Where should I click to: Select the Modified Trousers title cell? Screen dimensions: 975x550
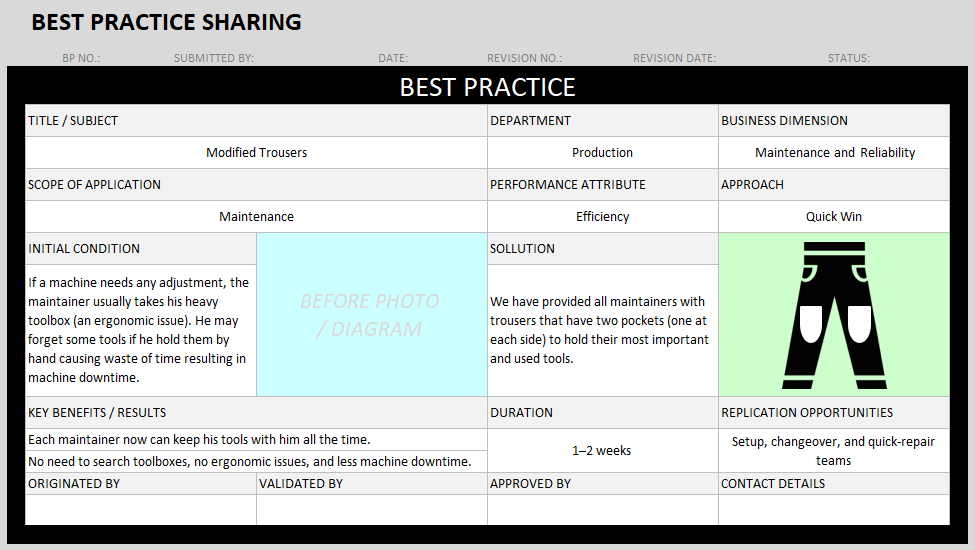pos(256,153)
